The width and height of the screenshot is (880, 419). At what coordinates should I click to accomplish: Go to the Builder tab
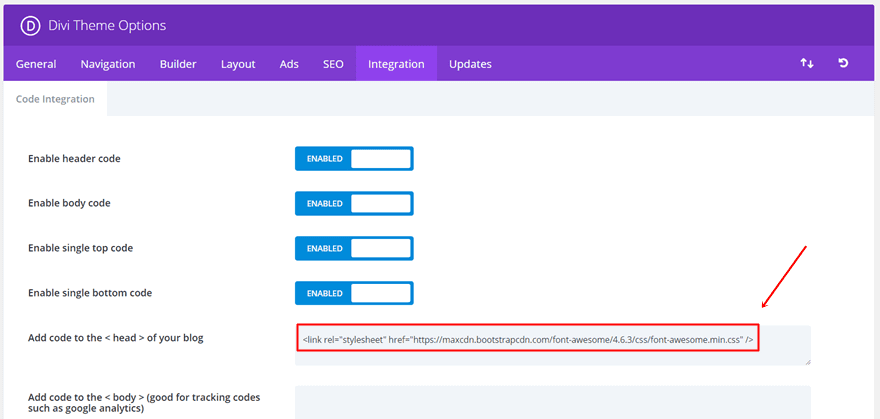[x=178, y=64]
